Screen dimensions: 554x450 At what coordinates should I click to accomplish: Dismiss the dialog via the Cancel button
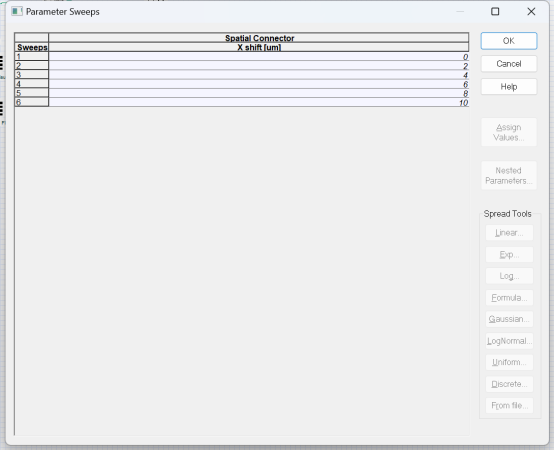(x=509, y=64)
